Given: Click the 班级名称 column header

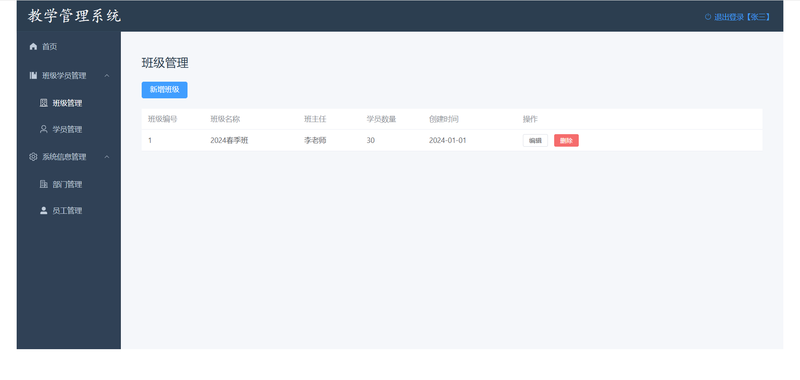Looking at the screenshot, I should (x=225, y=119).
